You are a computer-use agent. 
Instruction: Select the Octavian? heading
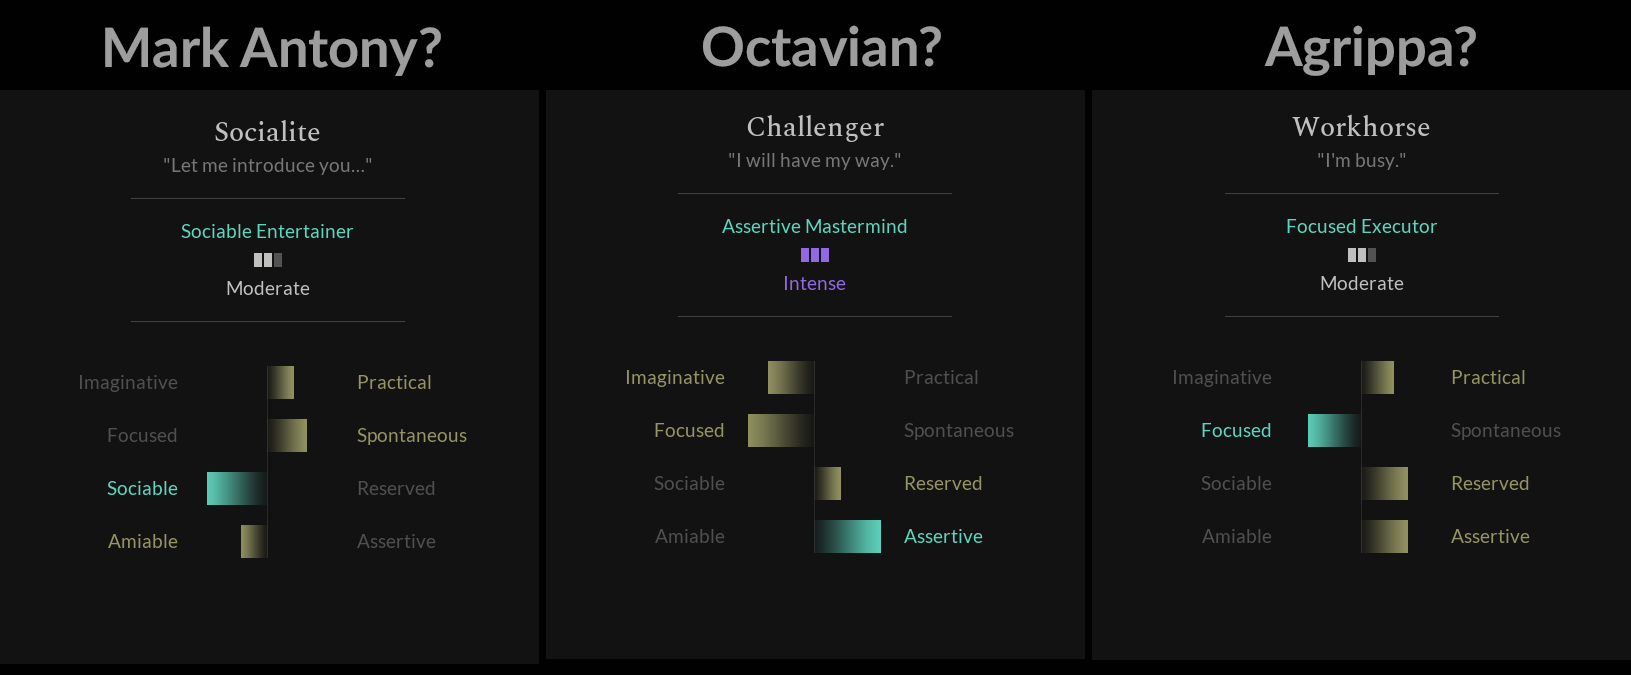822,46
